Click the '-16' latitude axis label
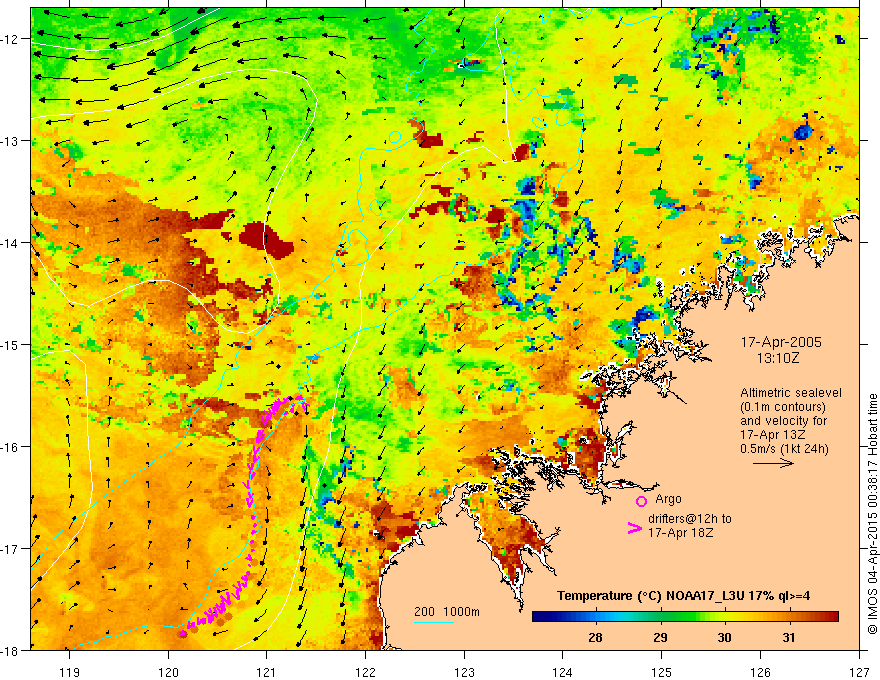 [x=11, y=447]
